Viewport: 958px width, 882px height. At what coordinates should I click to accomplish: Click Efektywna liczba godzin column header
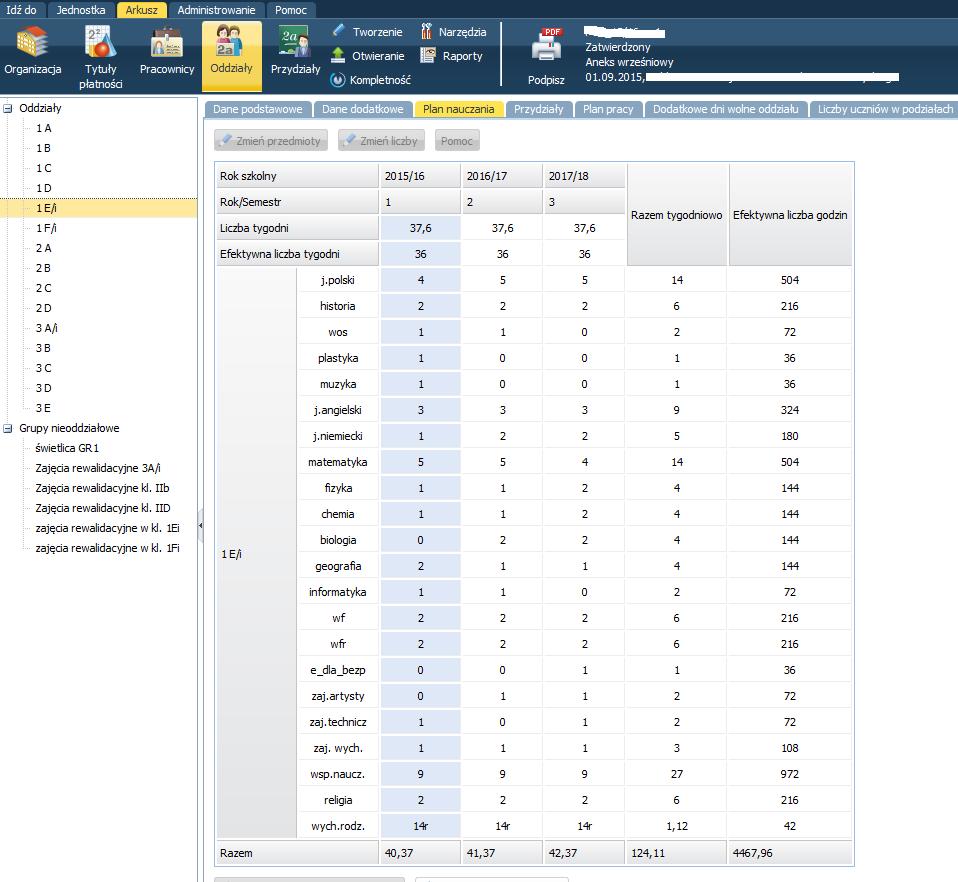(x=790, y=215)
